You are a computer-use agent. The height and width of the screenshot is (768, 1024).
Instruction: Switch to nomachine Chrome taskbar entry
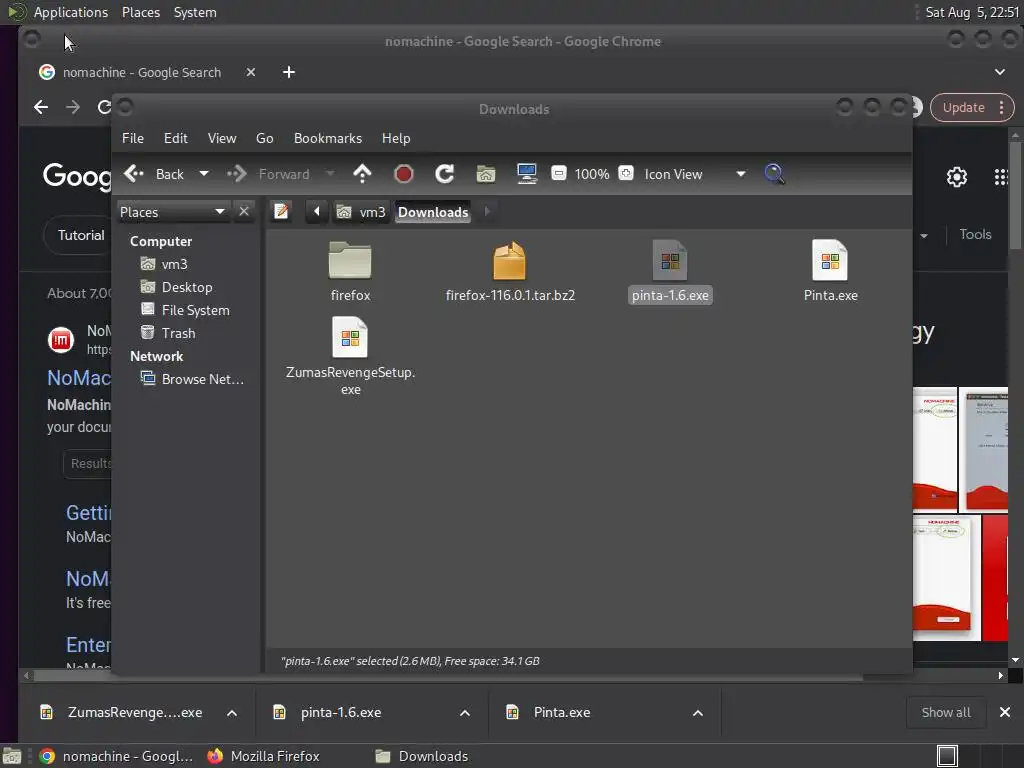[116, 756]
